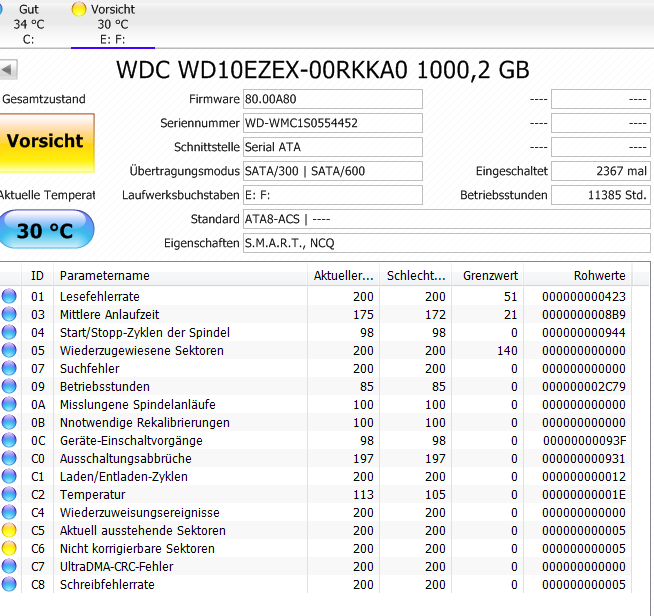Click raw value 000000002C79

[584, 387]
